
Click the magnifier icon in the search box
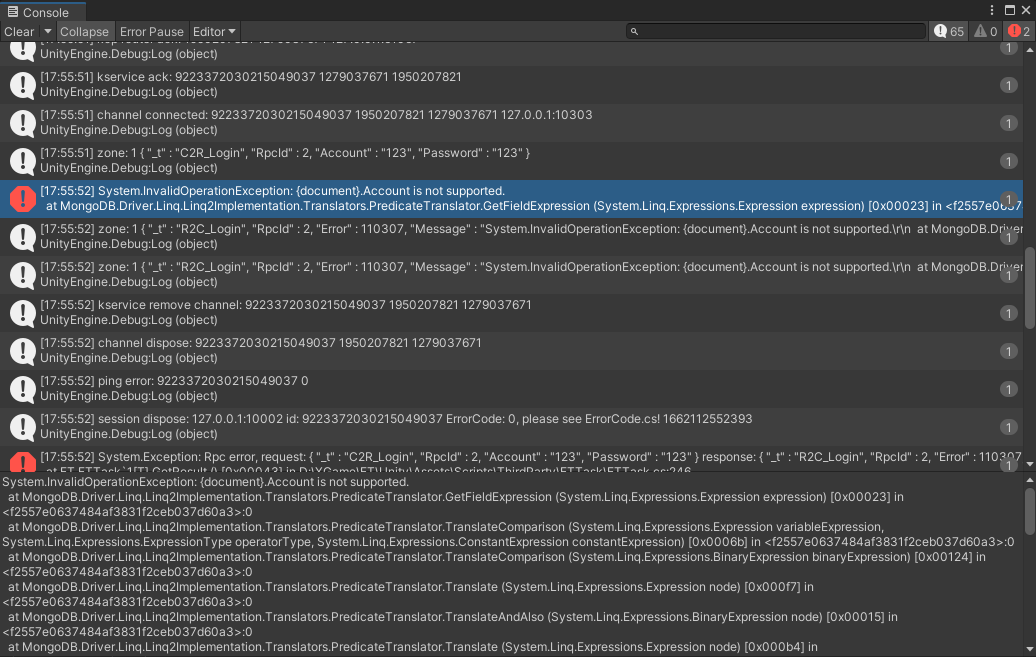coord(634,31)
